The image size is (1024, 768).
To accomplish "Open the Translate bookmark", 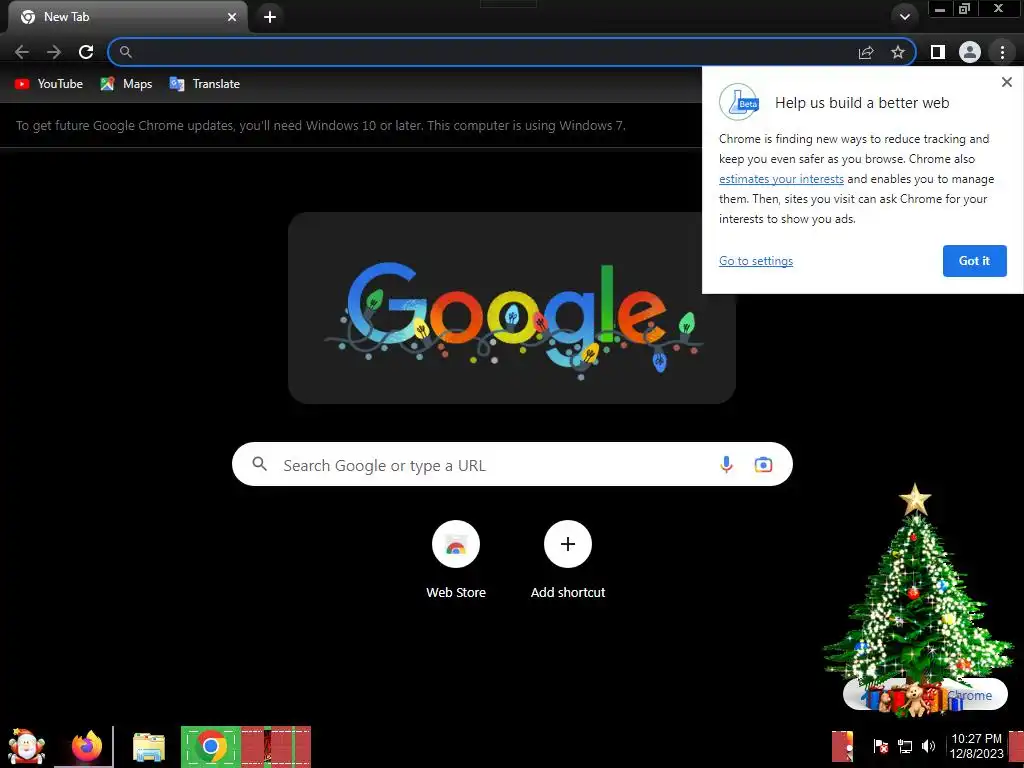I will pos(204,84).
